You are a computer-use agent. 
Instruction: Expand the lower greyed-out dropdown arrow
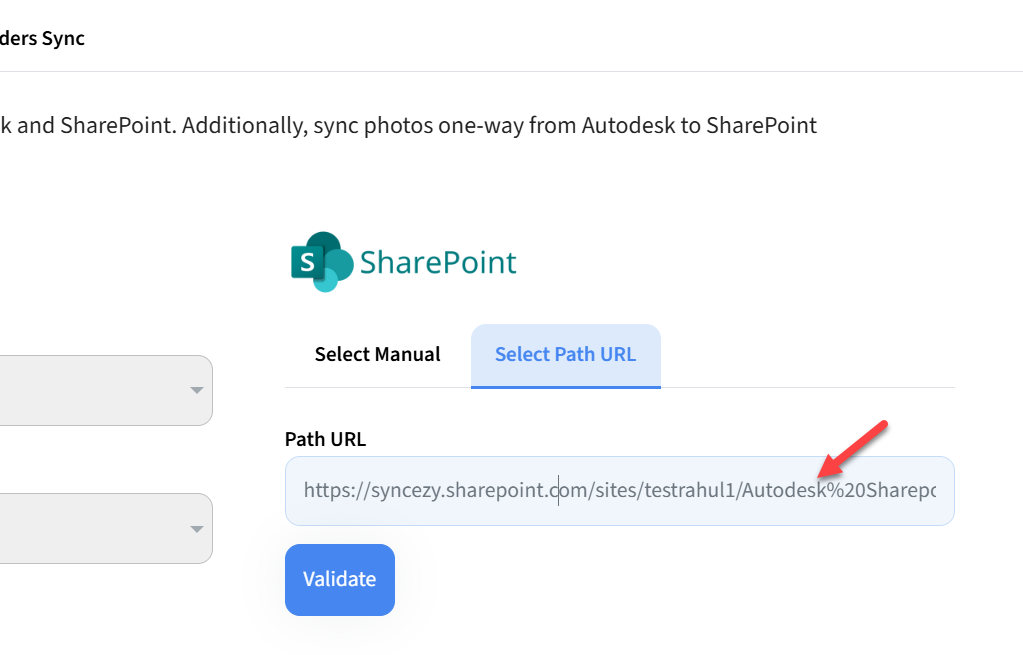(x=197, y=529)
